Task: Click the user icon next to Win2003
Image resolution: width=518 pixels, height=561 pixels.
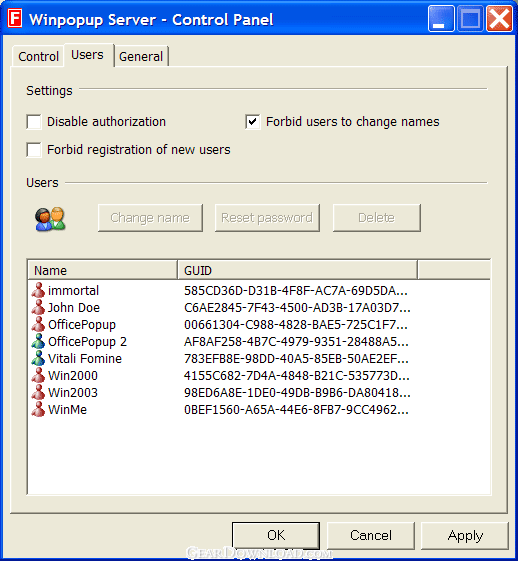Action: click(38, 392)
